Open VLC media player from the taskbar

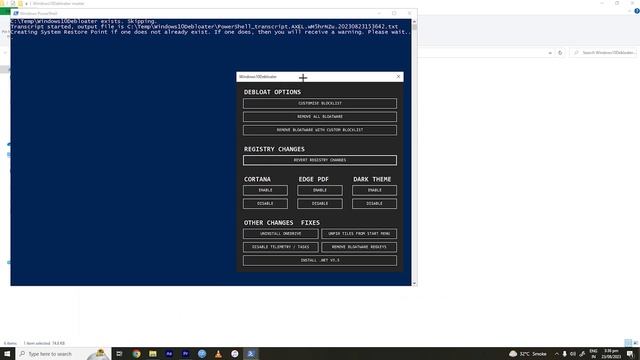pos(218,354)
